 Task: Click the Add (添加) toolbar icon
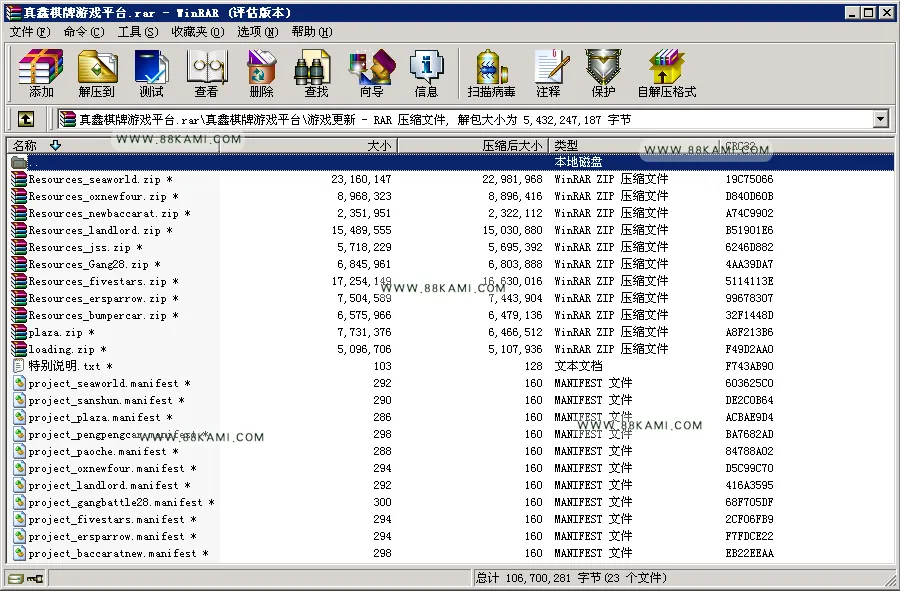click(41, 73)
